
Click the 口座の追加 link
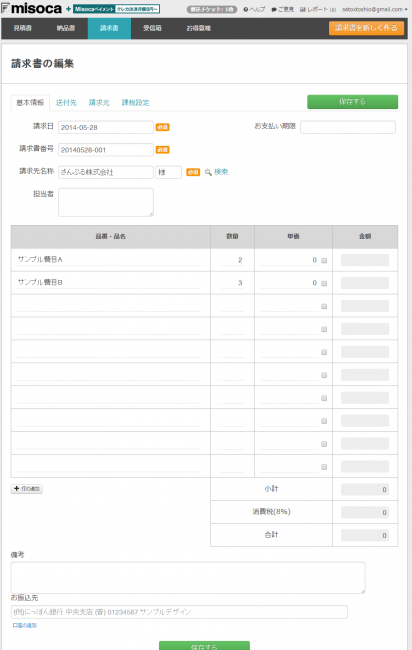tap(25, 626)
